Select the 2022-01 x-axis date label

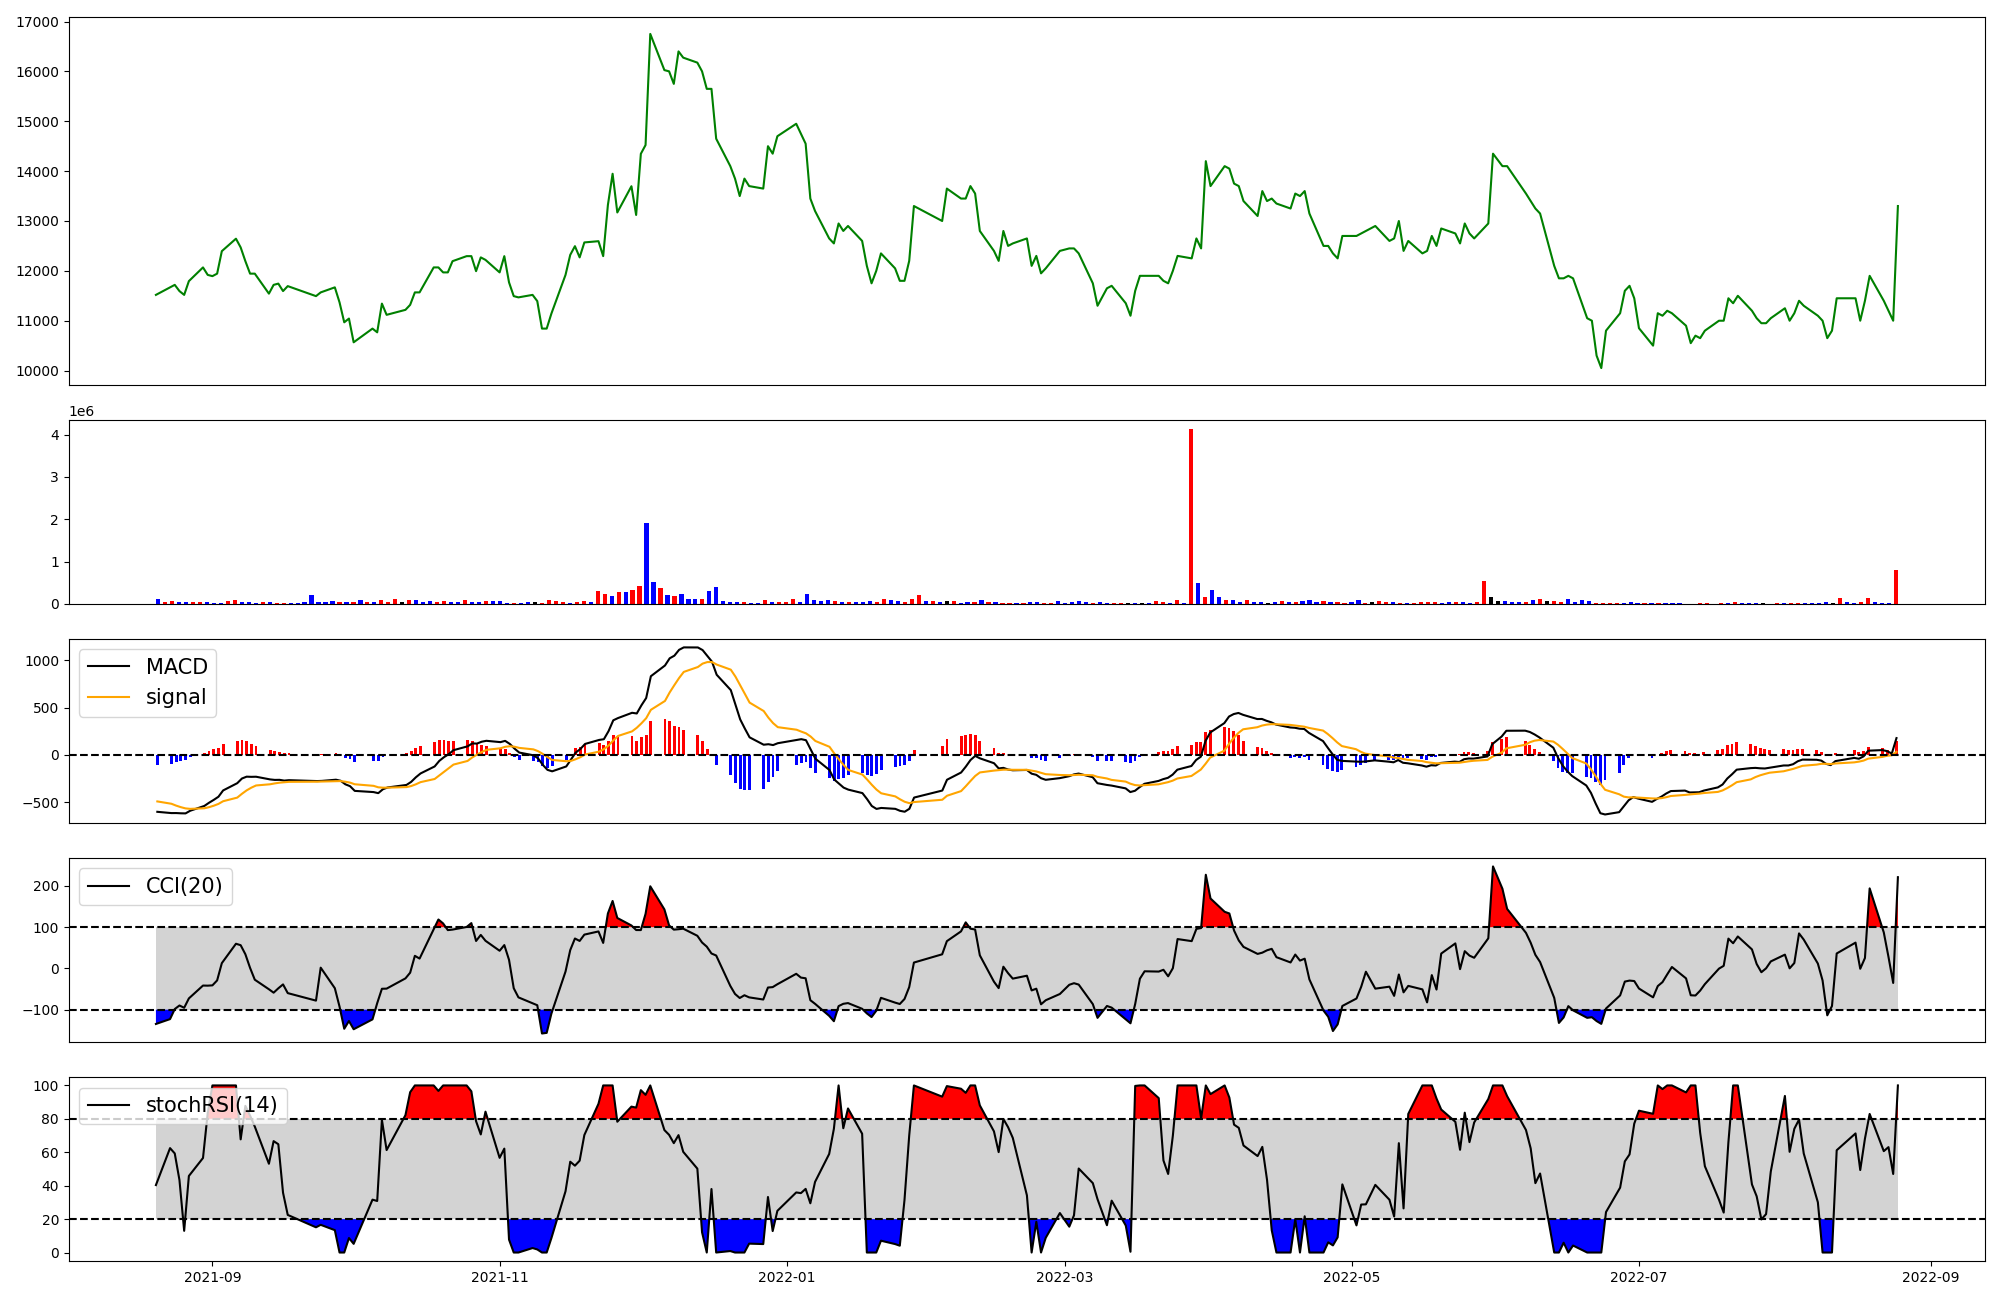pos(787,1276)
